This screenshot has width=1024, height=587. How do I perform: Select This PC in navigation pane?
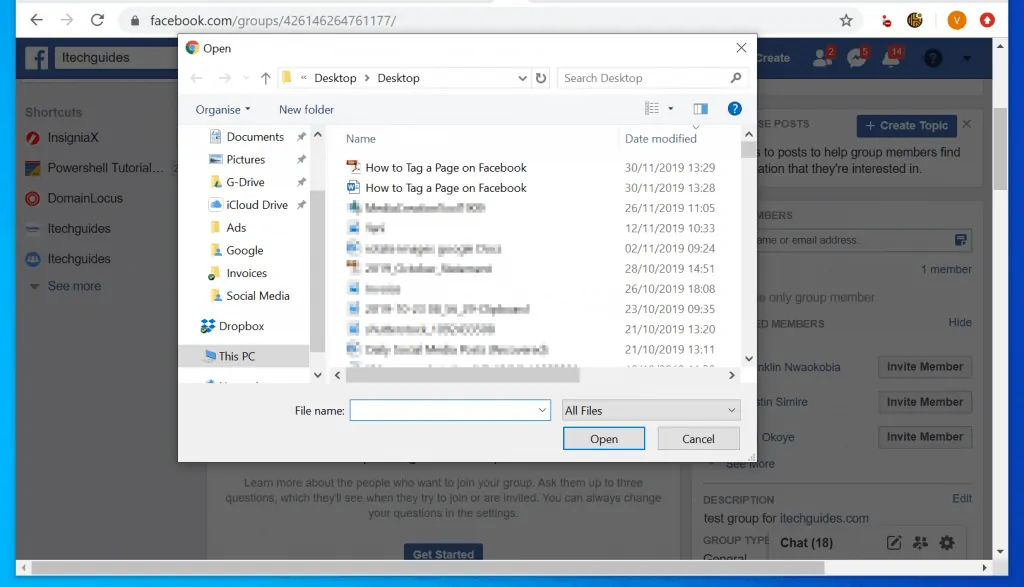click(x=236, y=357)
